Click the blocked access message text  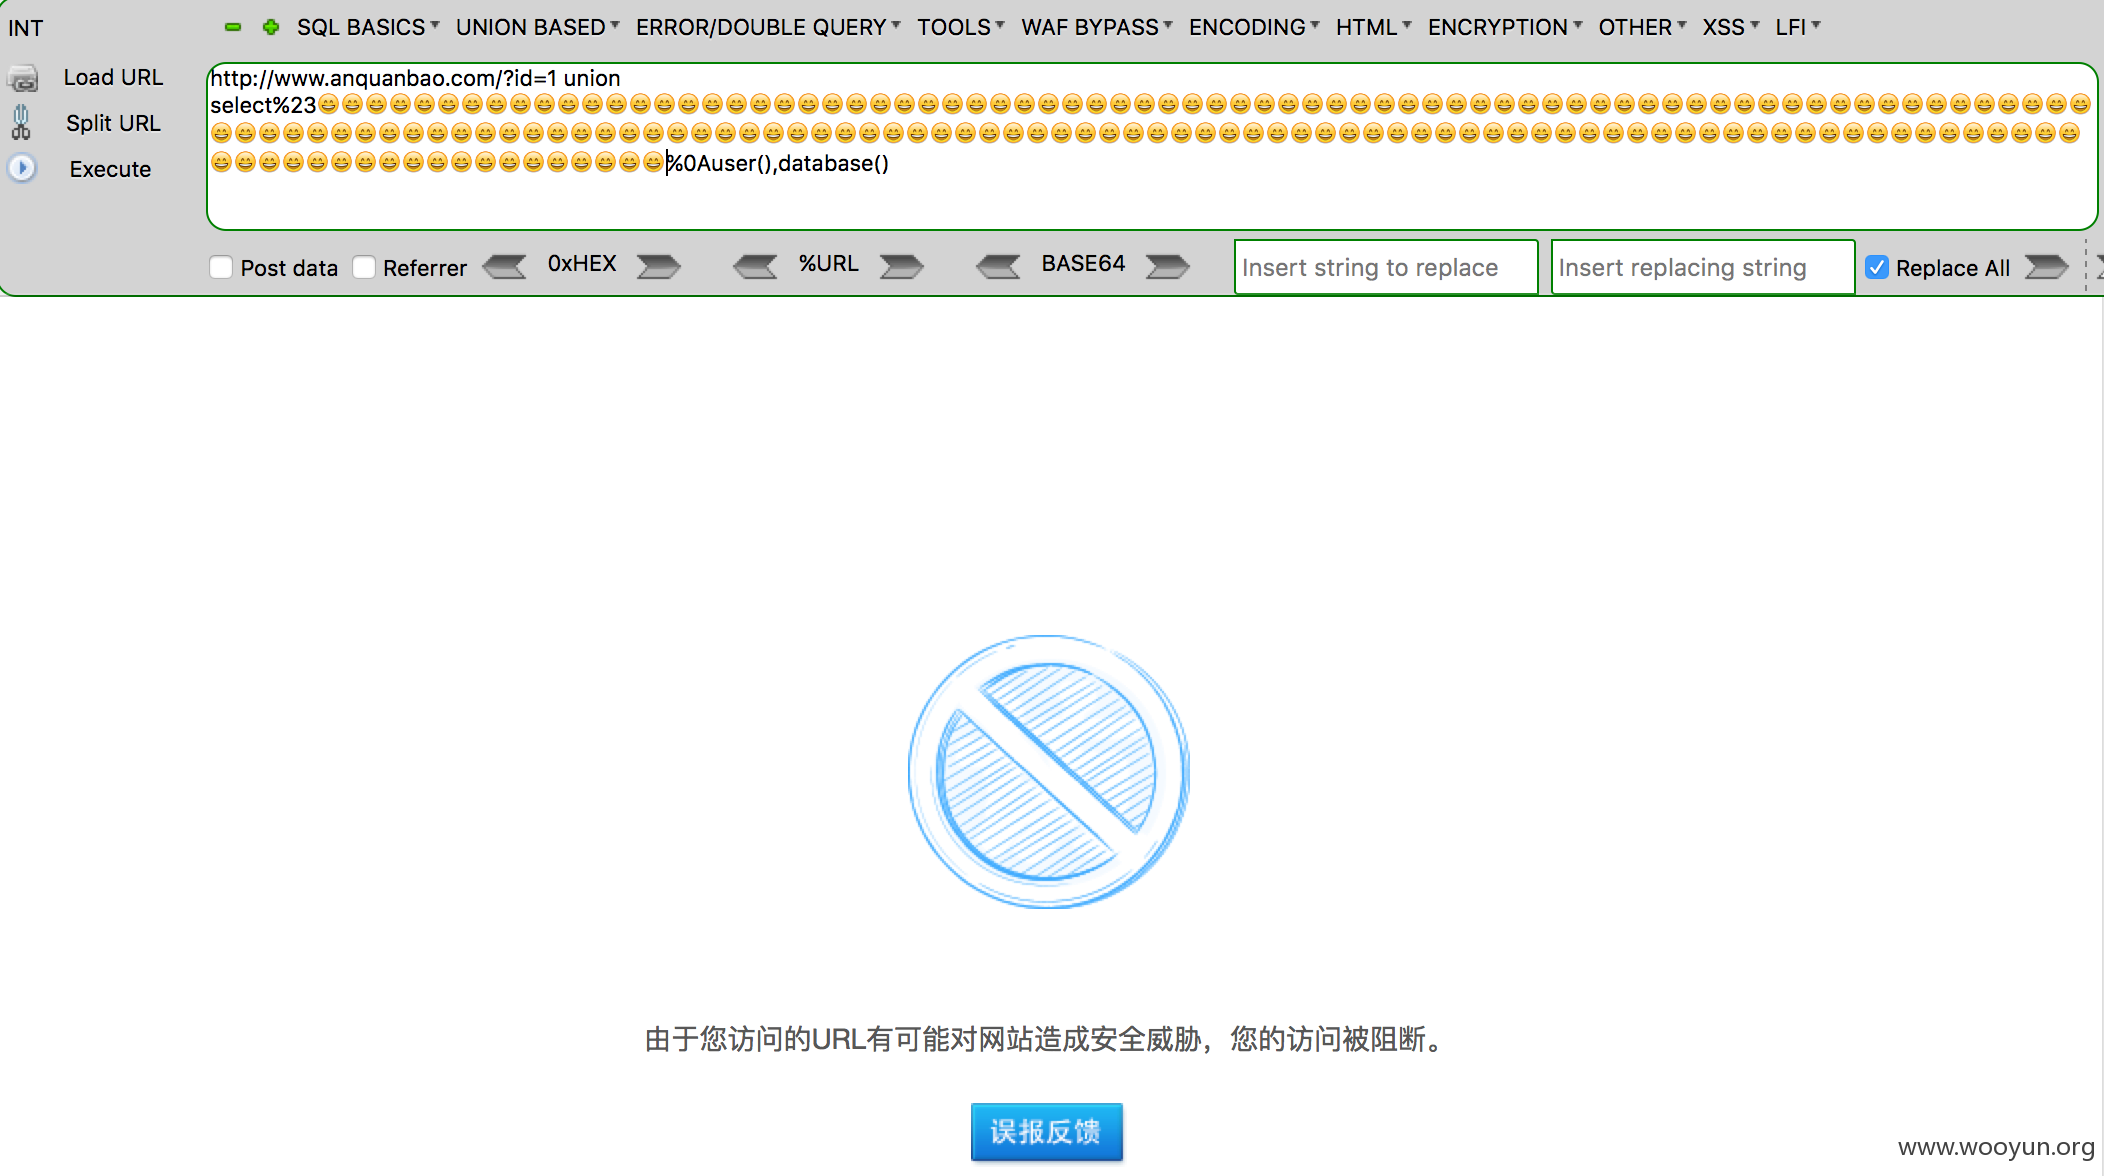click(x=1046, y=1040)
